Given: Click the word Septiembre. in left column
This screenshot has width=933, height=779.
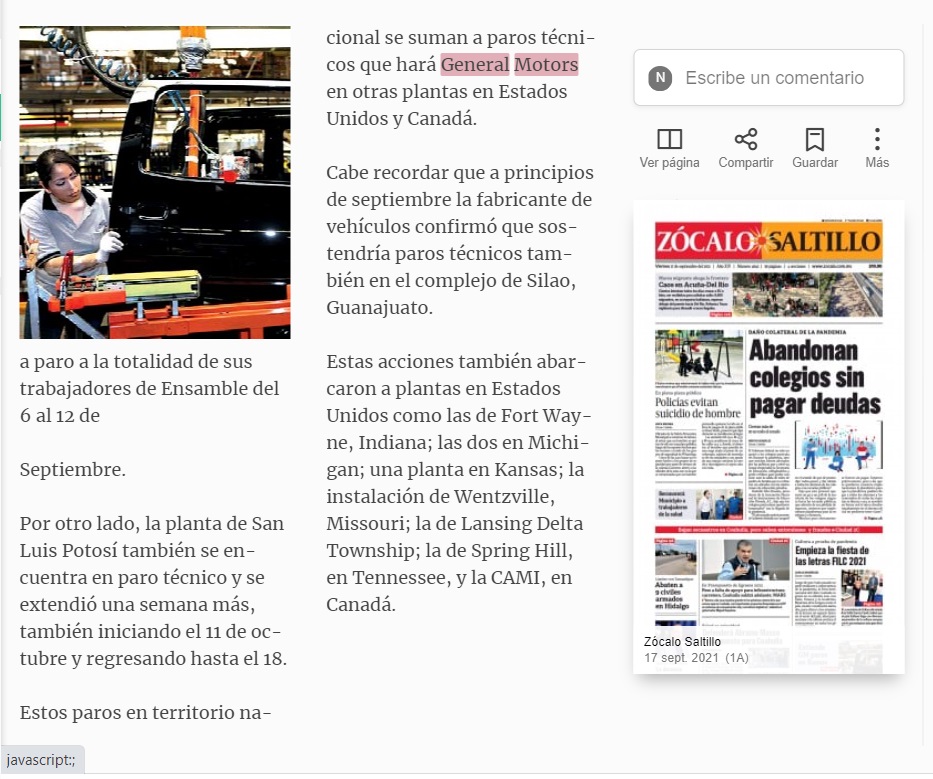Looking at the screenshot, I should coord(73,470).
